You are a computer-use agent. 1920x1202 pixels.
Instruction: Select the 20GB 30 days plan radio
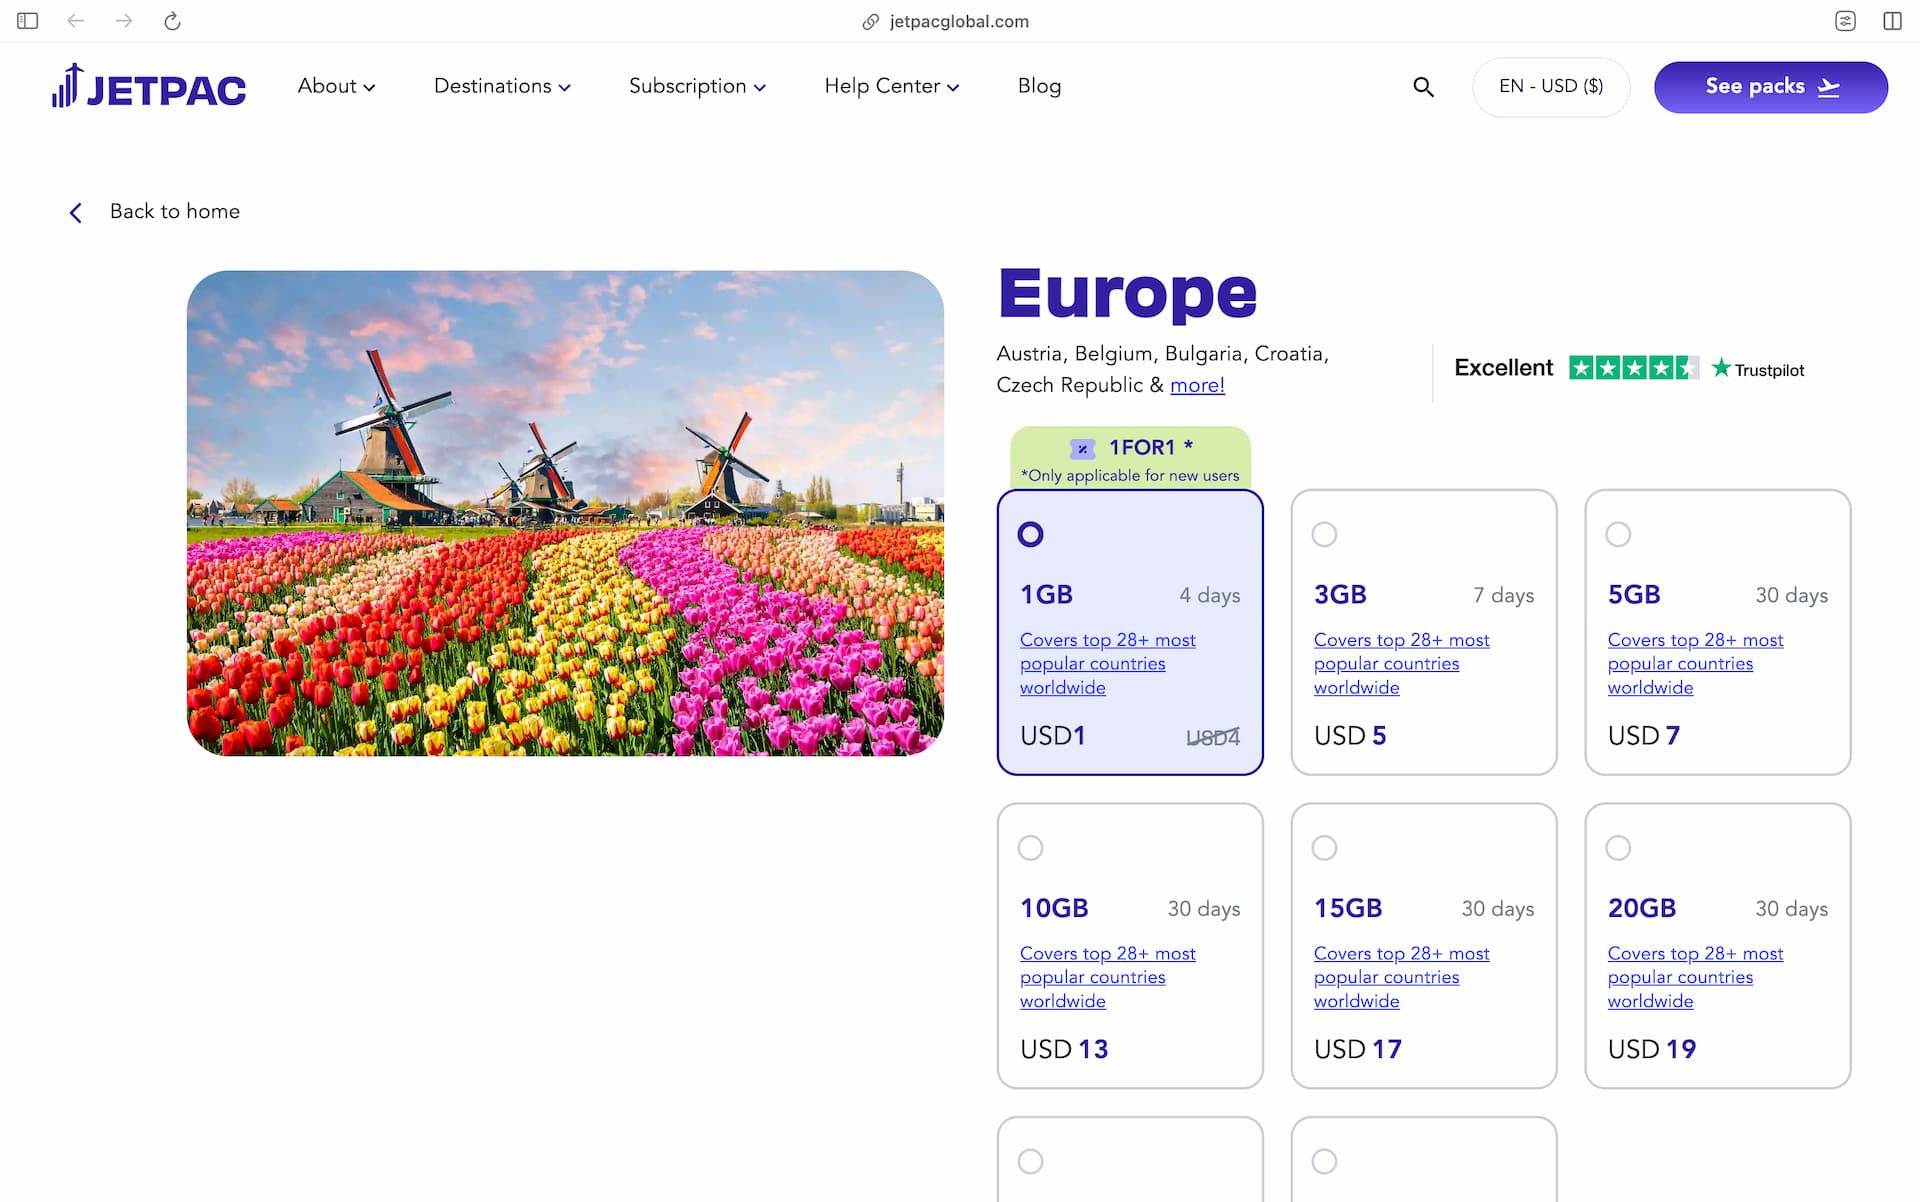(1618, 848)
